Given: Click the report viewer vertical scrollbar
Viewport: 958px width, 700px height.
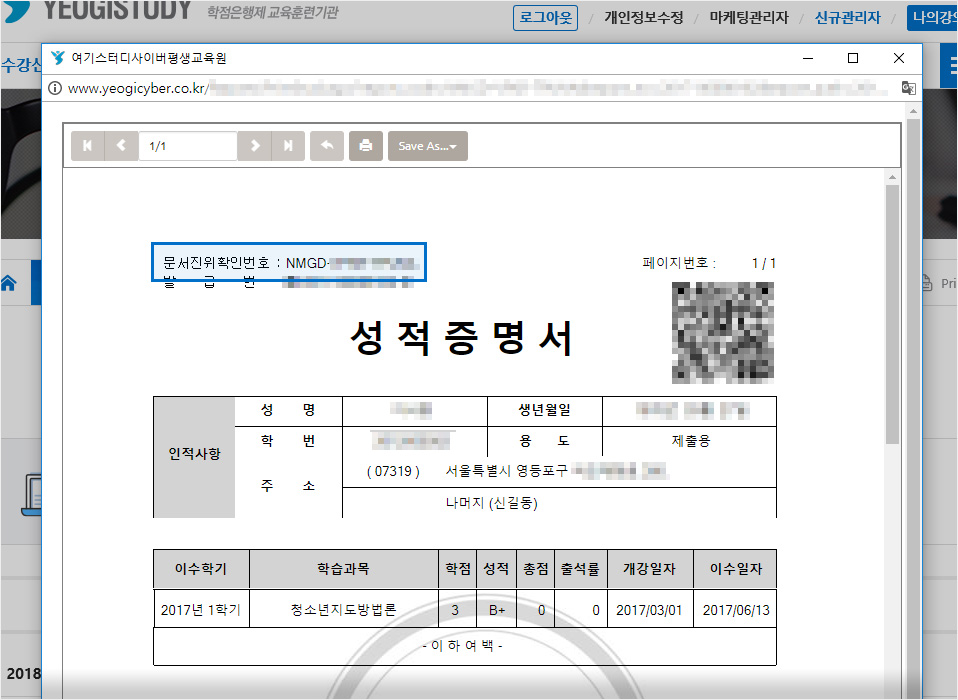Looking at the screenshot, I should 892,300.
